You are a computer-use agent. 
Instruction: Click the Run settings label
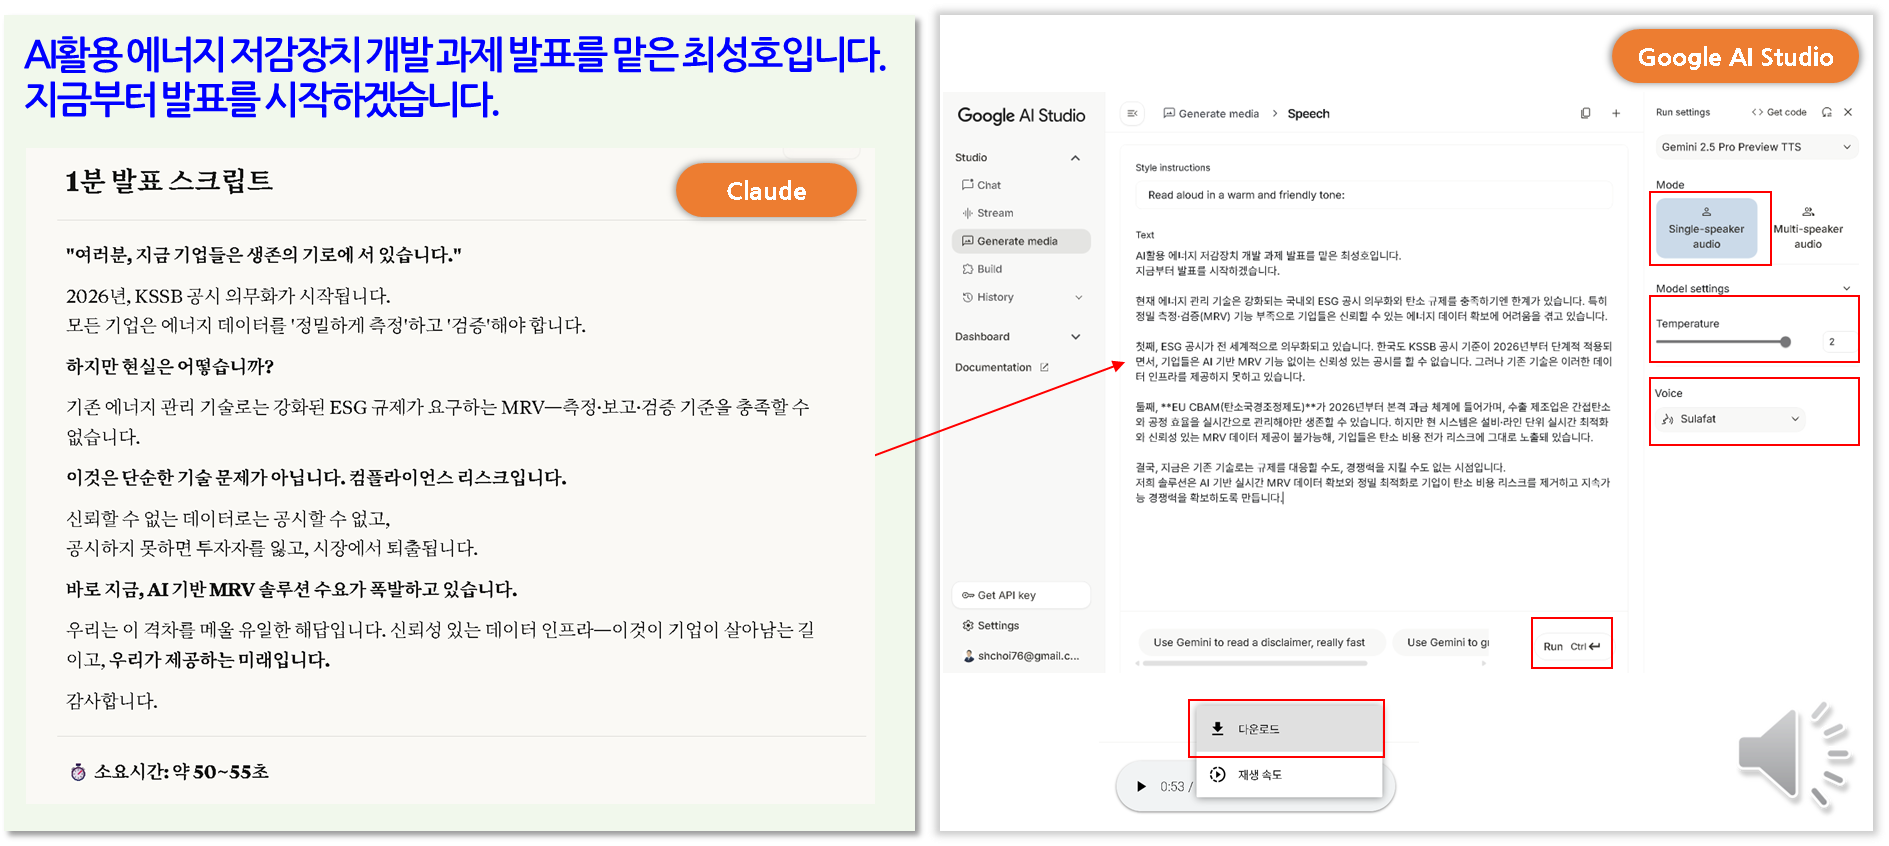tap(1683, 113)
